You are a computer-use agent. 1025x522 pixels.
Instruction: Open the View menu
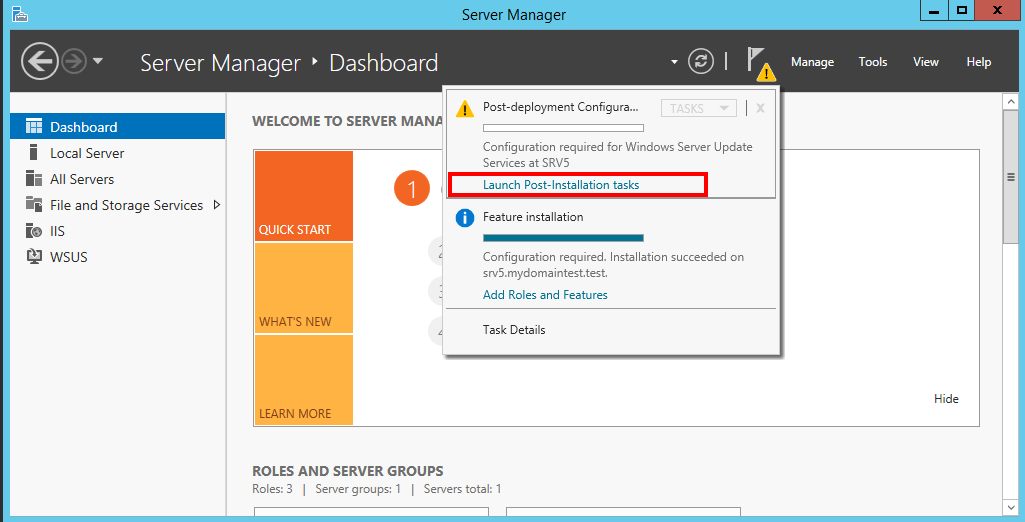click(x=926, y=62)
